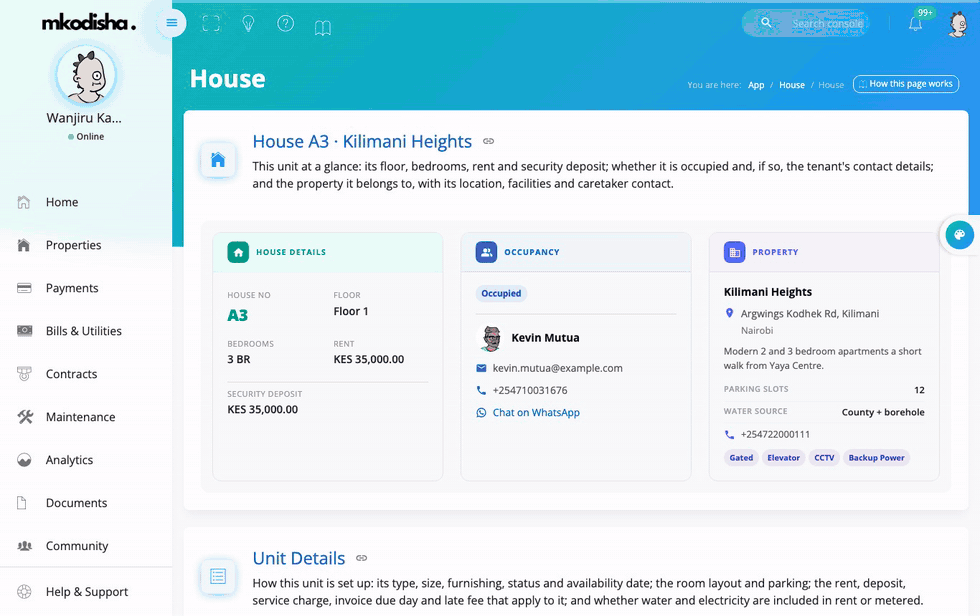Click the Occupancy card people icon

(486, 252)
